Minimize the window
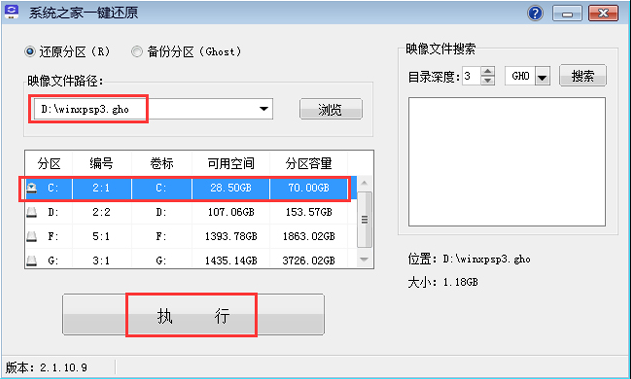The width and height of the screenshot is (631, 379). click(567, 13)
